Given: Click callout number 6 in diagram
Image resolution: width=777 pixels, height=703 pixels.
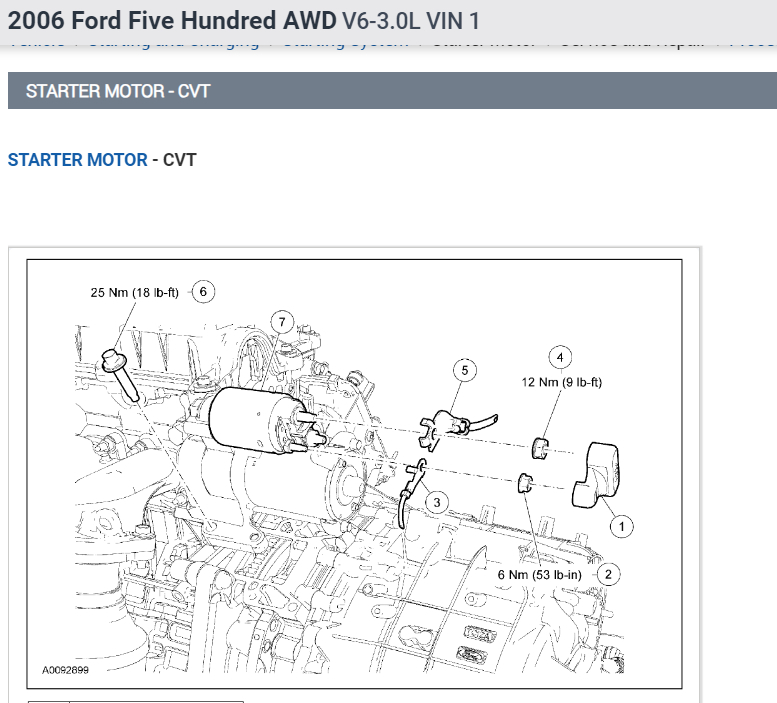Looking at the screenshot, I should click(x=203, y=291).
